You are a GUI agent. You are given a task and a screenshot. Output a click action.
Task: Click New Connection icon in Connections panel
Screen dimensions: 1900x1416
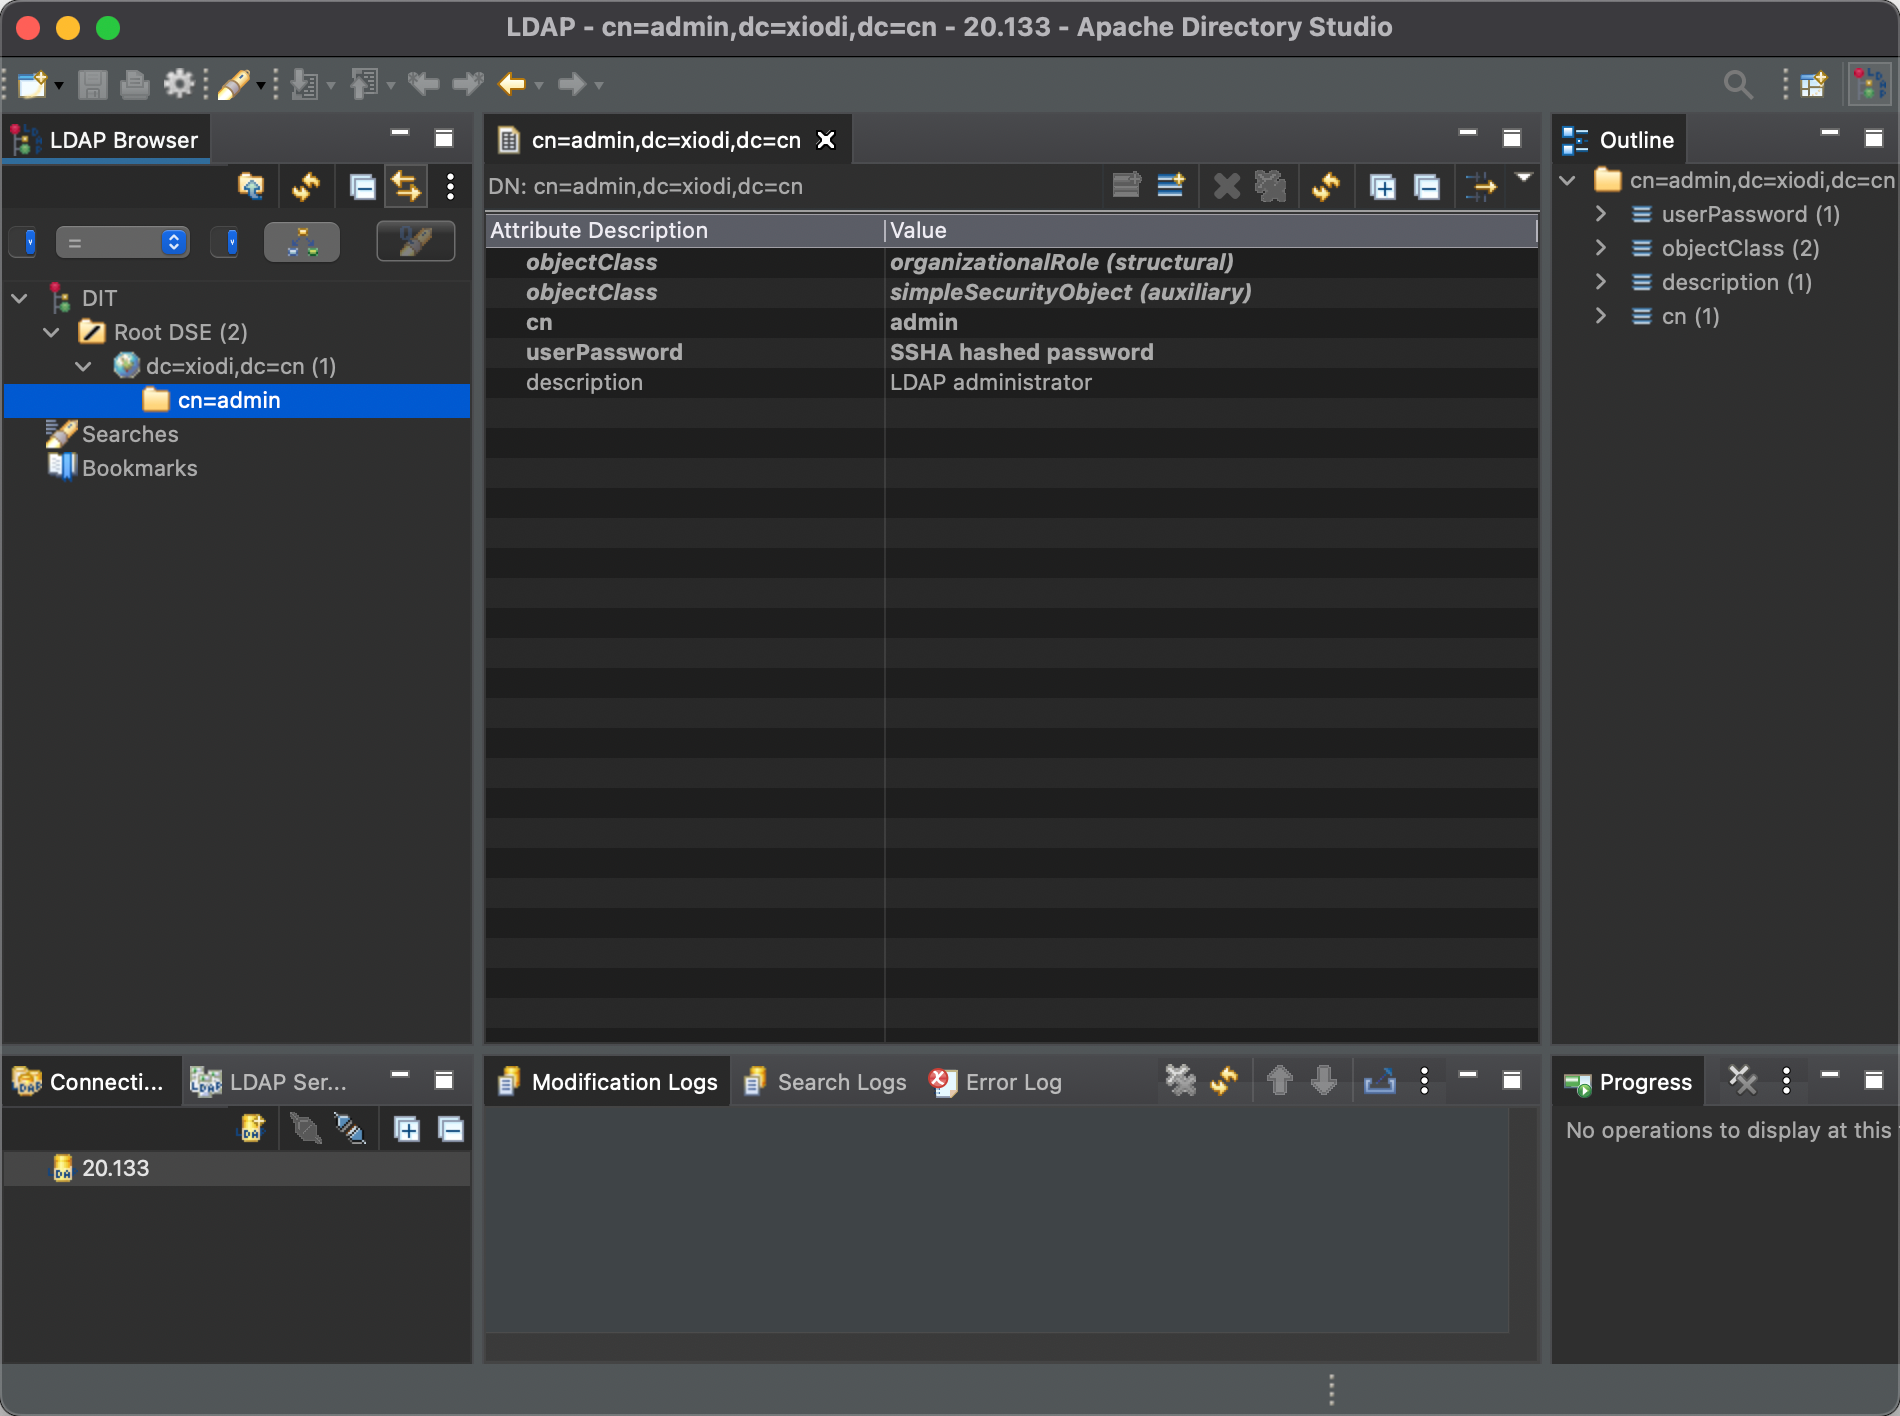pyautogui.click(x=251, y=1129)
